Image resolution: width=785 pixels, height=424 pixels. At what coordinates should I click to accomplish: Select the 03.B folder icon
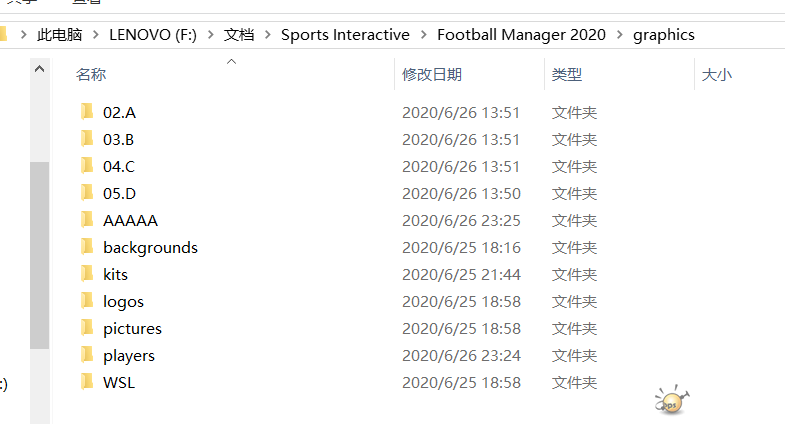87,138
